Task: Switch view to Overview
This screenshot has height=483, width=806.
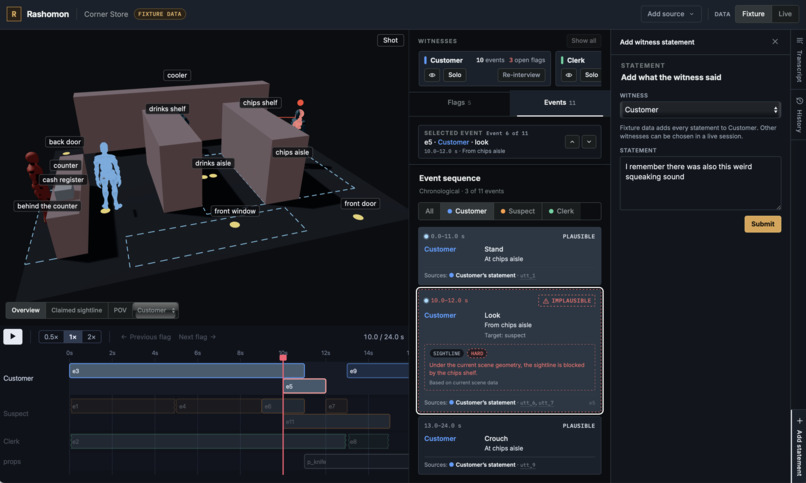Action: point(25,310)
